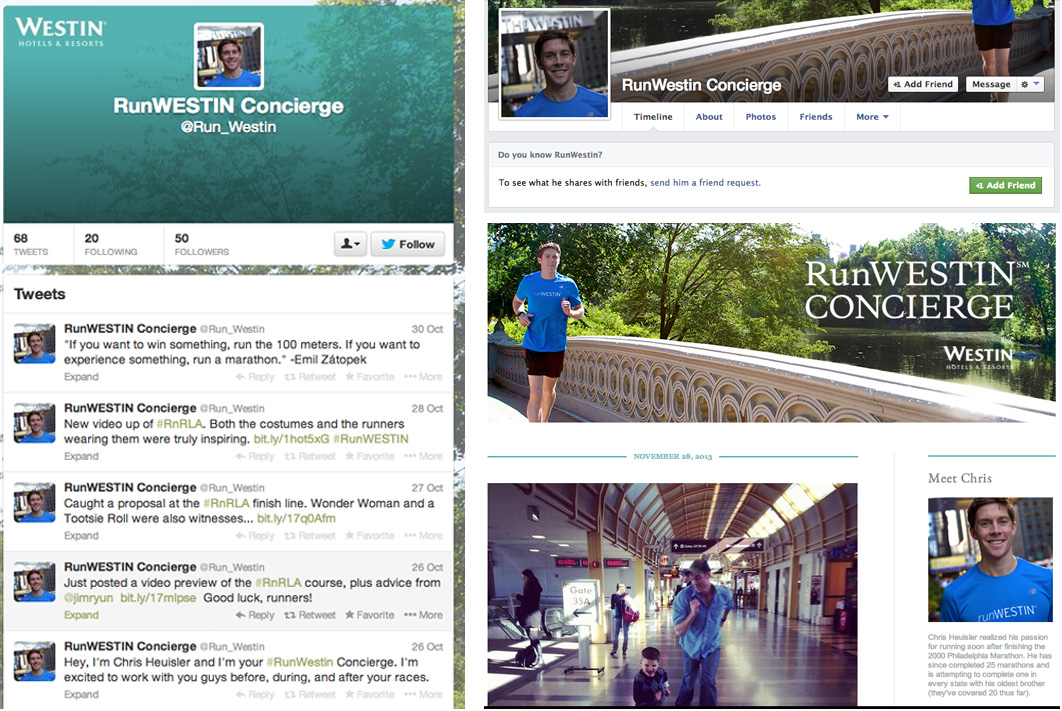Open the bit.ly/17mlpse link

(x=158, y=598)
